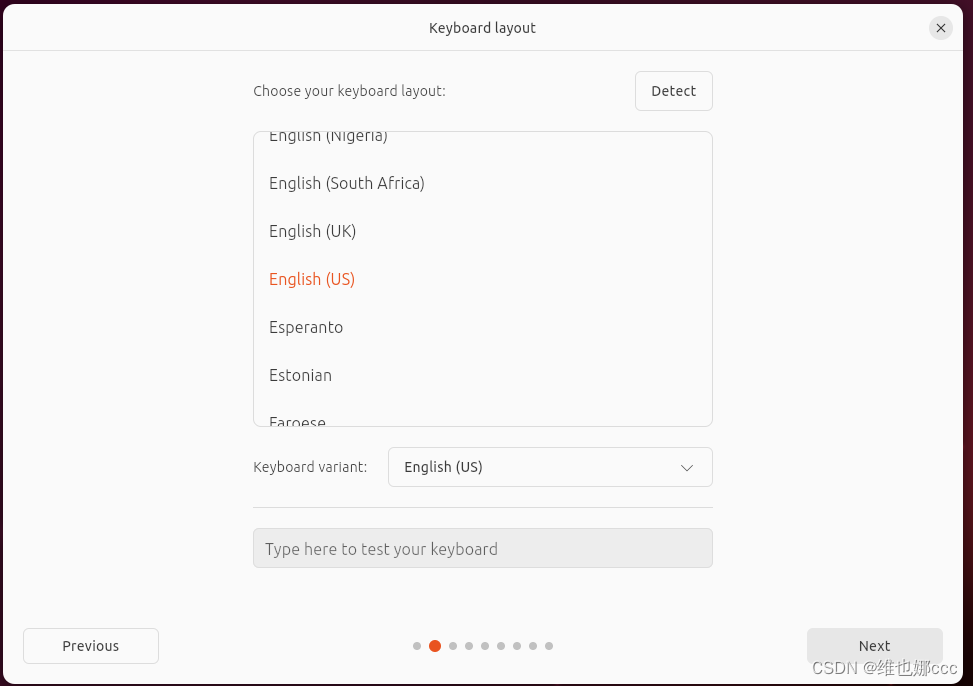
Task: Select English (UK) from the layout list
Action: [312, 231]
